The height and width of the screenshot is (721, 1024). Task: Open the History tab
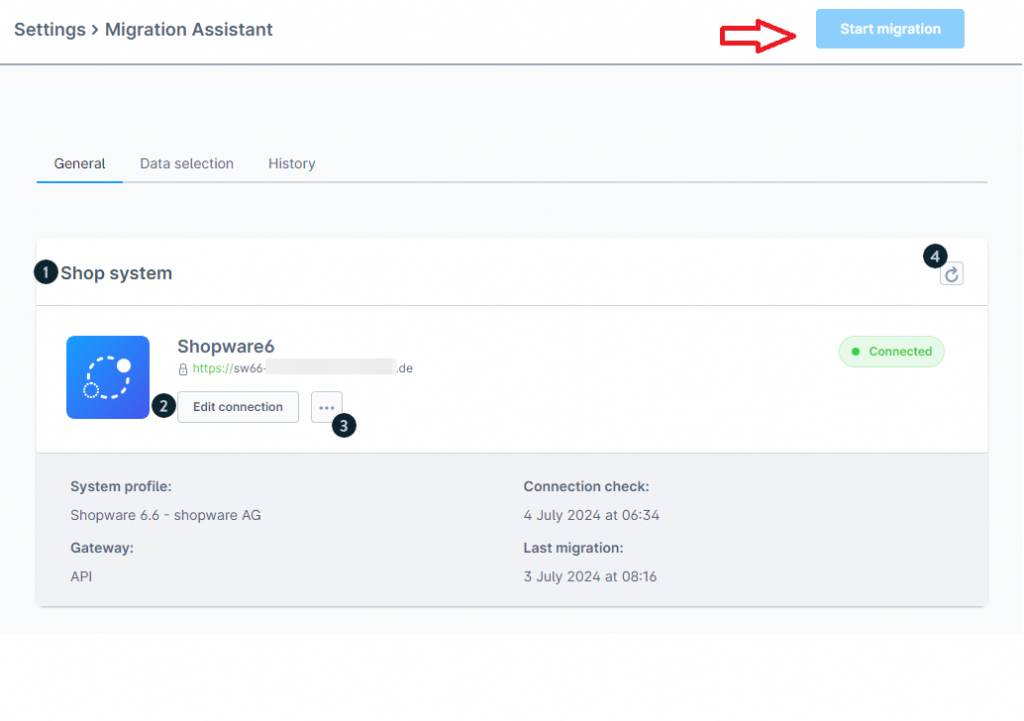pyautogui.click(x=292, y=163)
